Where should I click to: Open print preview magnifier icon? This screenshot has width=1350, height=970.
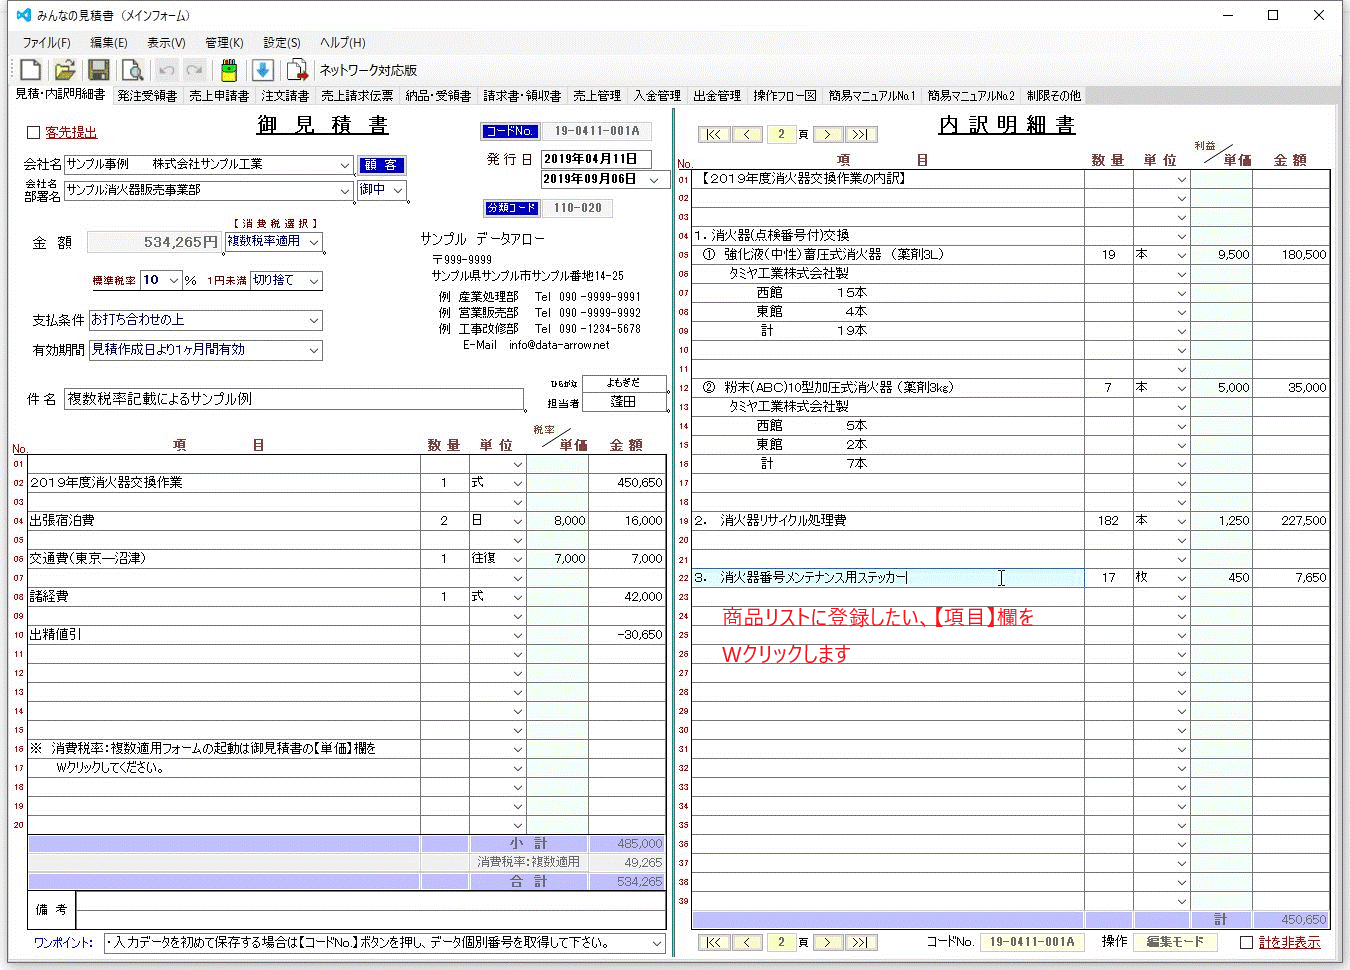coord(132,70)
